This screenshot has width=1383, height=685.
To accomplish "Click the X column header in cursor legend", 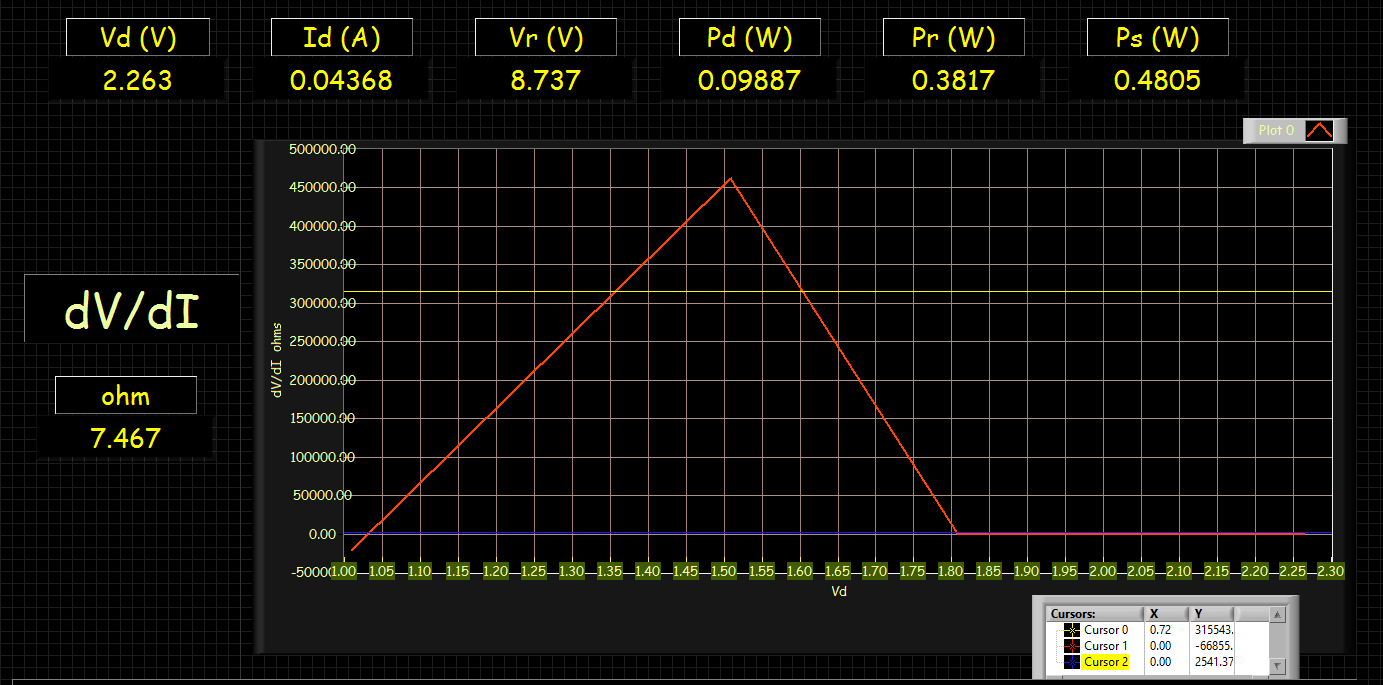I will pos(1154,614).
